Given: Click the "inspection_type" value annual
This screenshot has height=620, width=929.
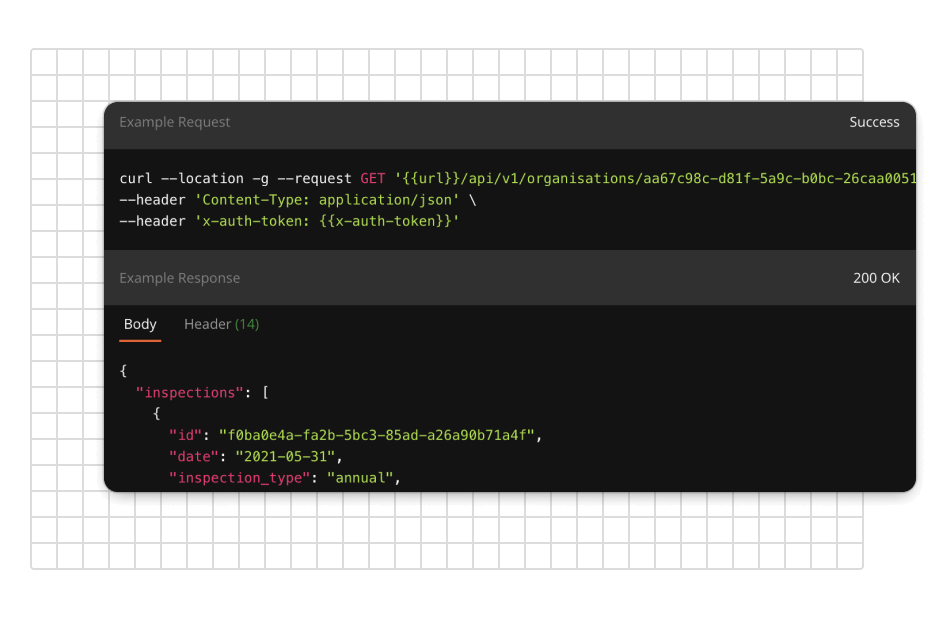Looking at the screenshot, I should point(360,478).
